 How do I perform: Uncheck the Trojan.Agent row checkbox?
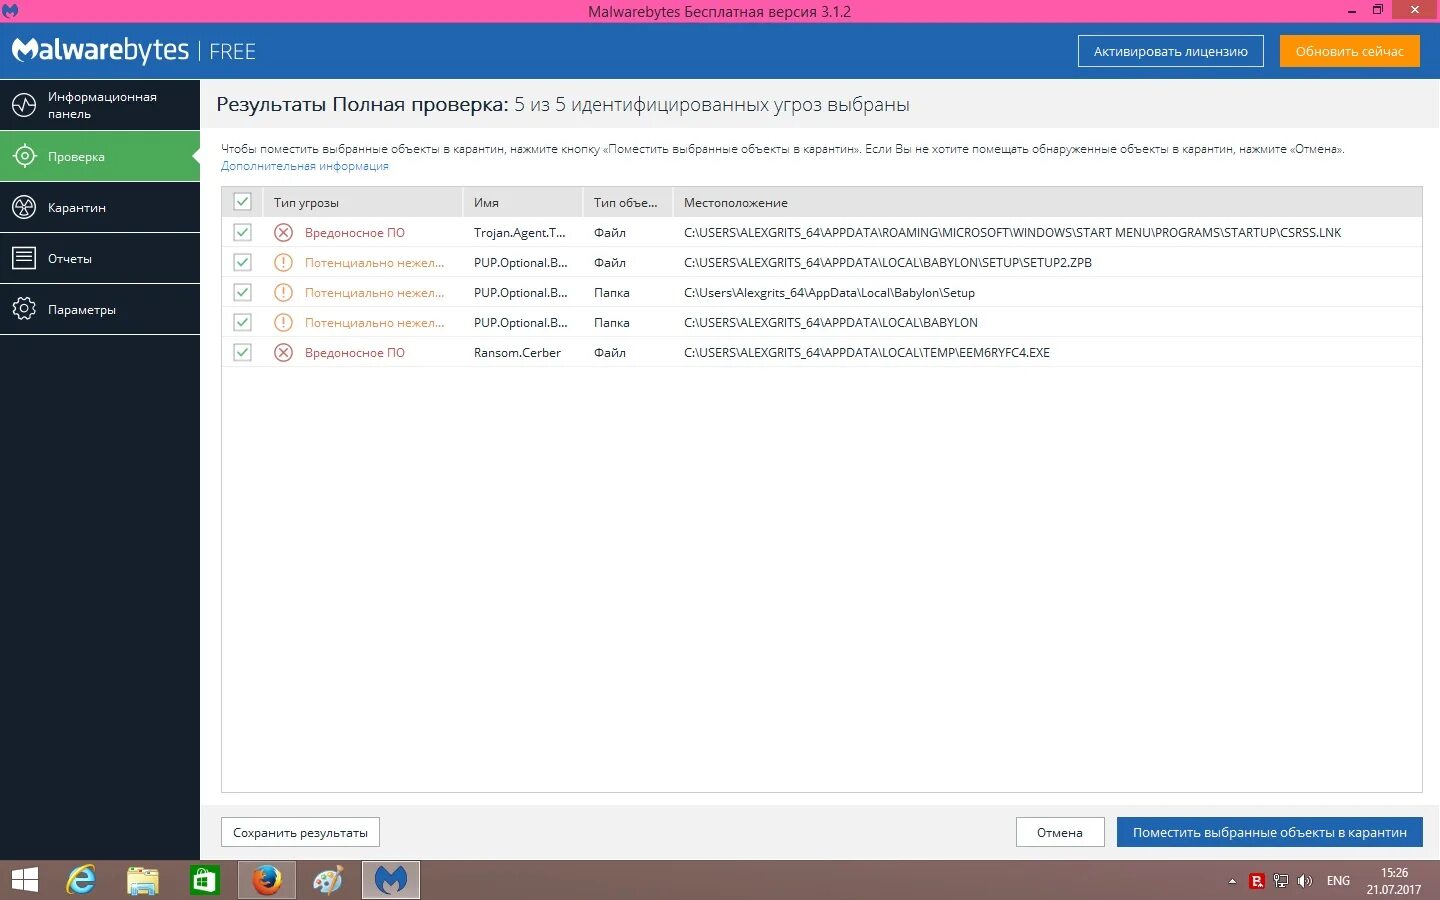click(x=242, y=232)
